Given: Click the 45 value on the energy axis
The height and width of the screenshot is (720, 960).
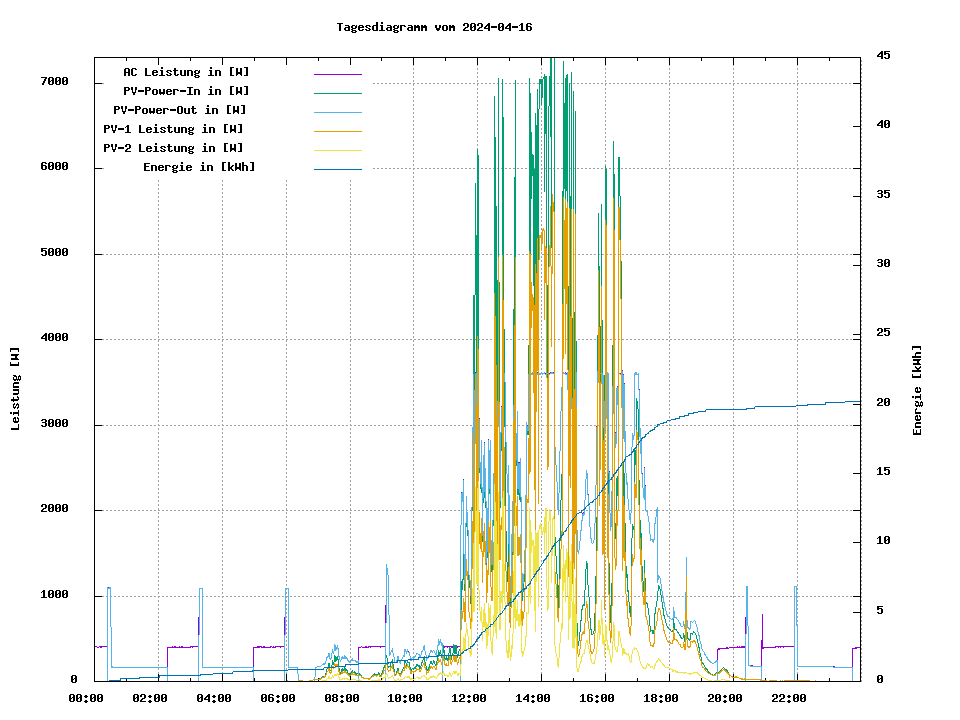Looking at the screenshot, I should [x=882, y=55].
